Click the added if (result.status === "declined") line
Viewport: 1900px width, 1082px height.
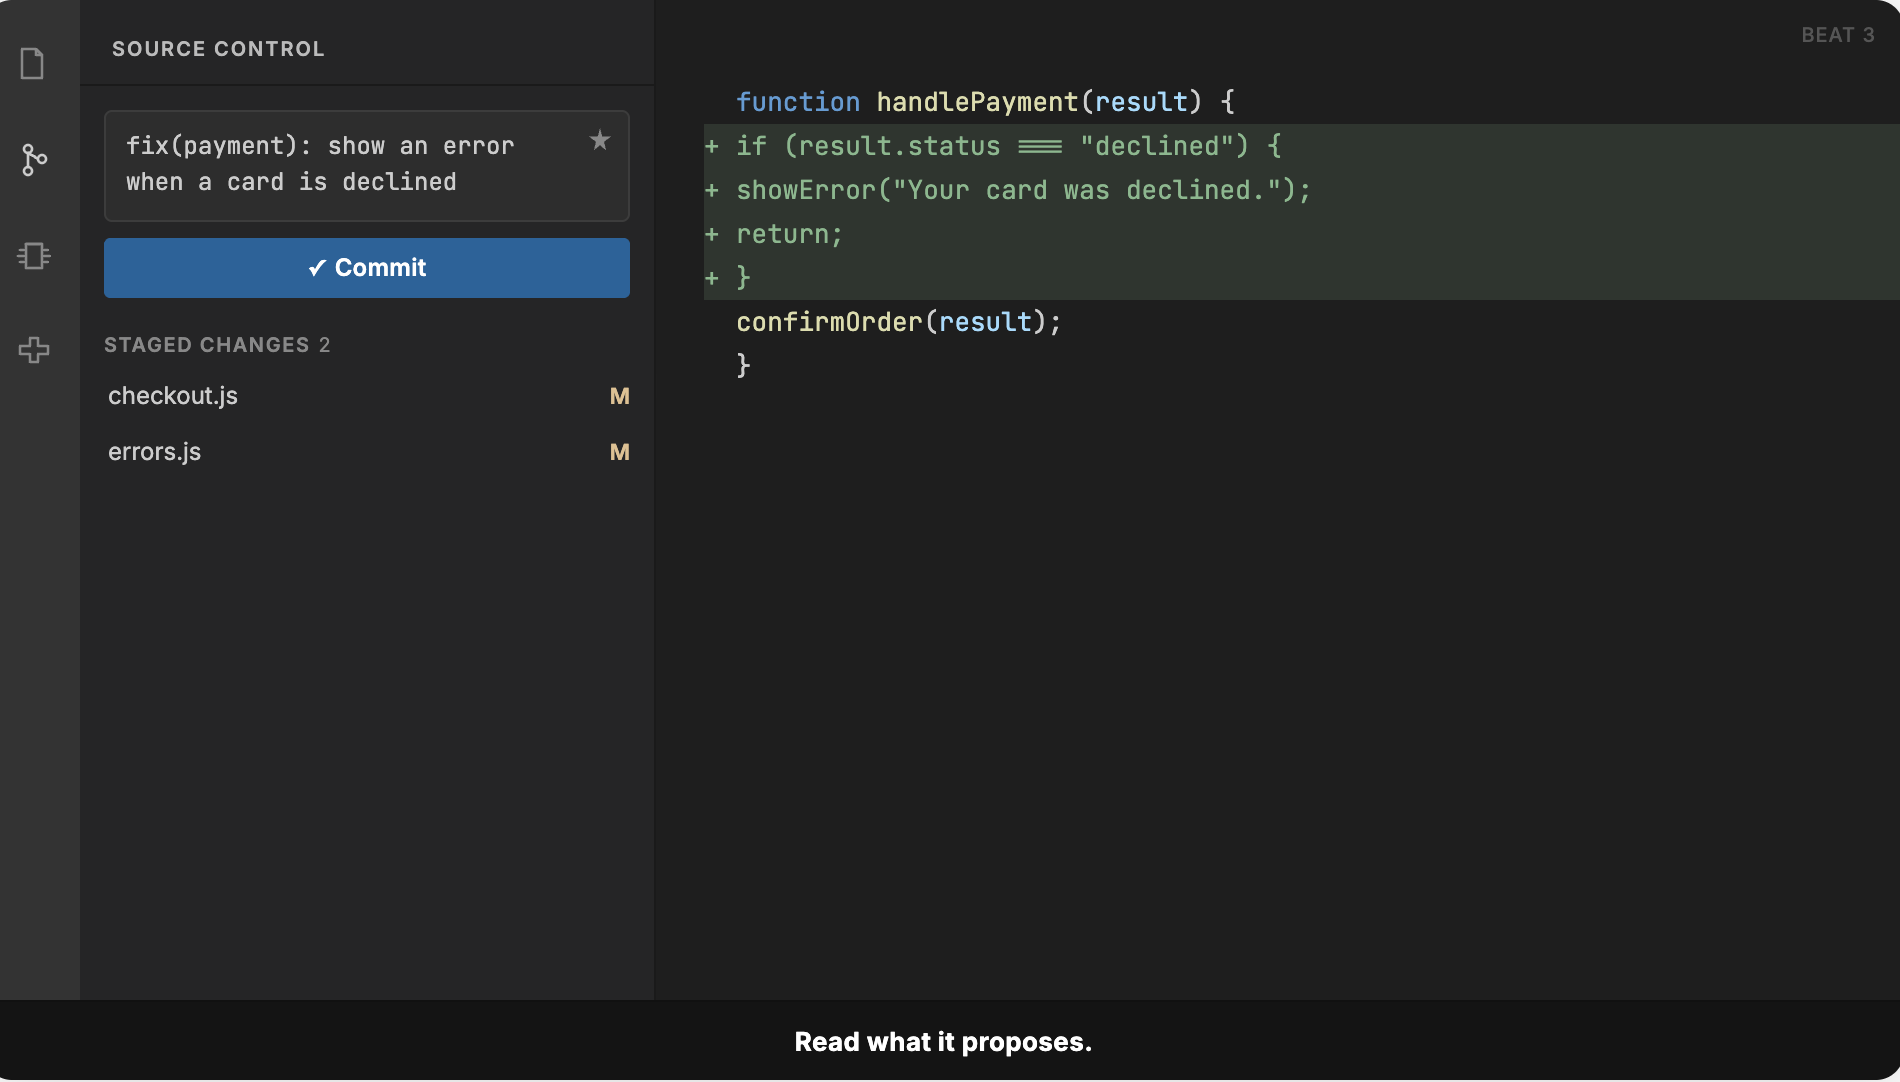pos(1302,146)
